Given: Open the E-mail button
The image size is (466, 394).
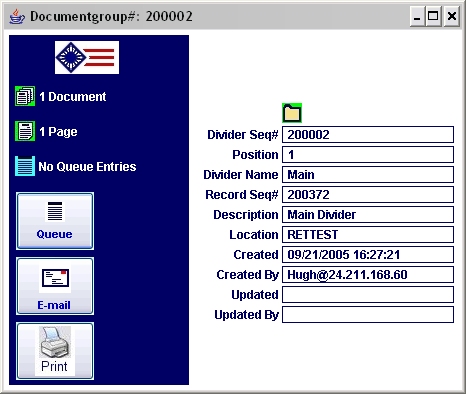Looking at the screenshot, I should tap(55, 286).
